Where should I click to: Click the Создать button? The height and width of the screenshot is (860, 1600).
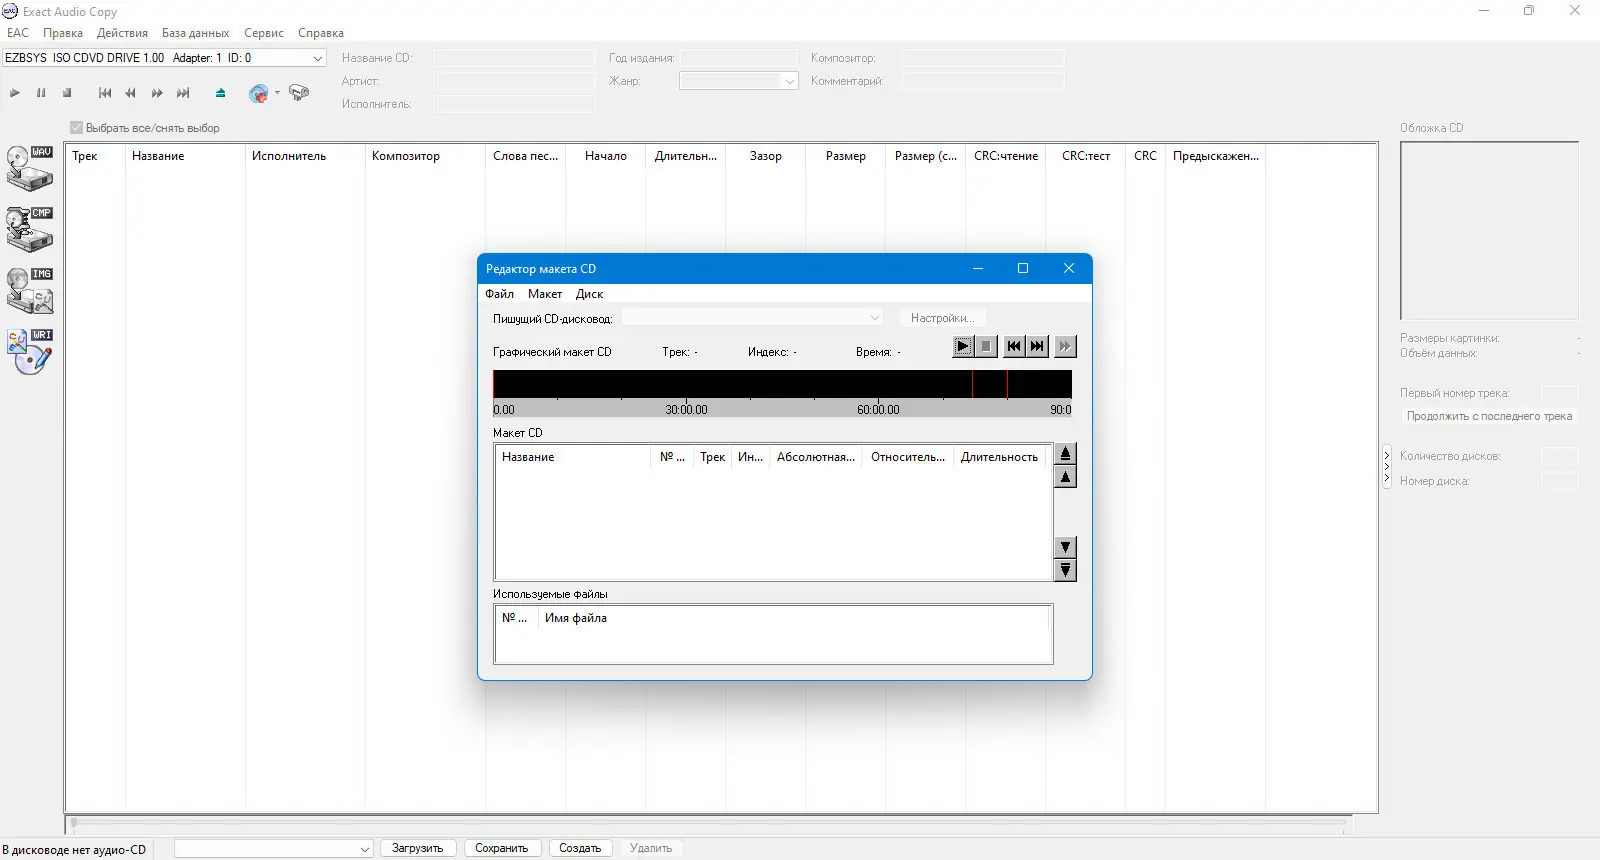point(580,848)
